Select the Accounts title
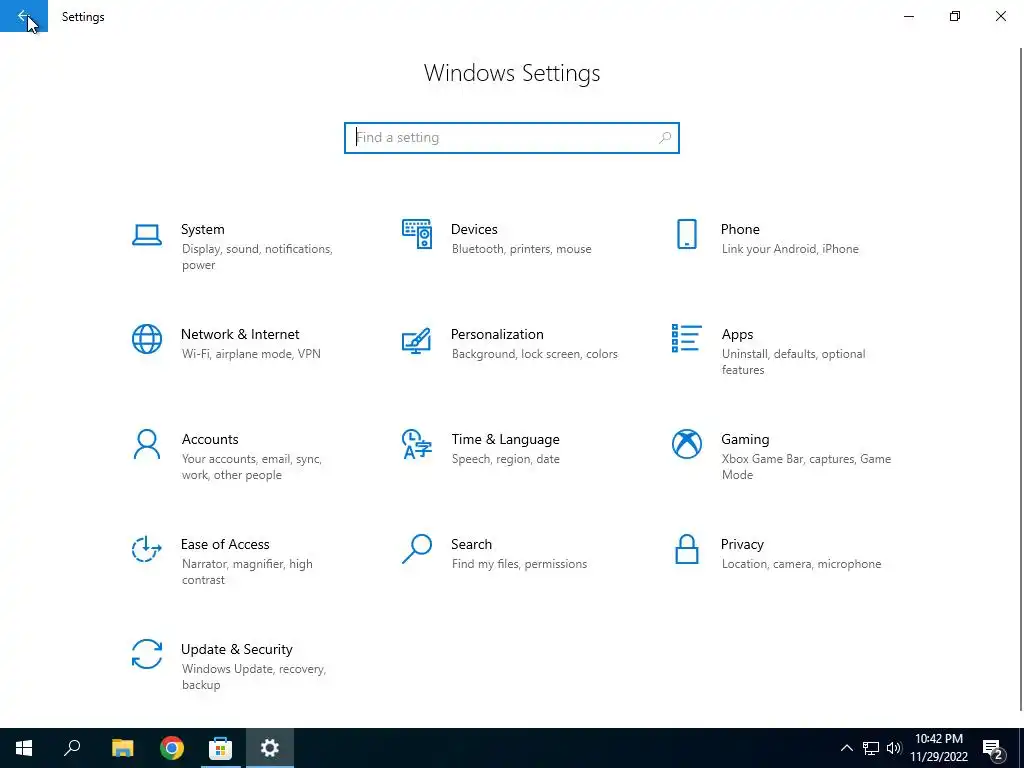Viewport: 1024px width, 768px height. (x=210, y=440)
